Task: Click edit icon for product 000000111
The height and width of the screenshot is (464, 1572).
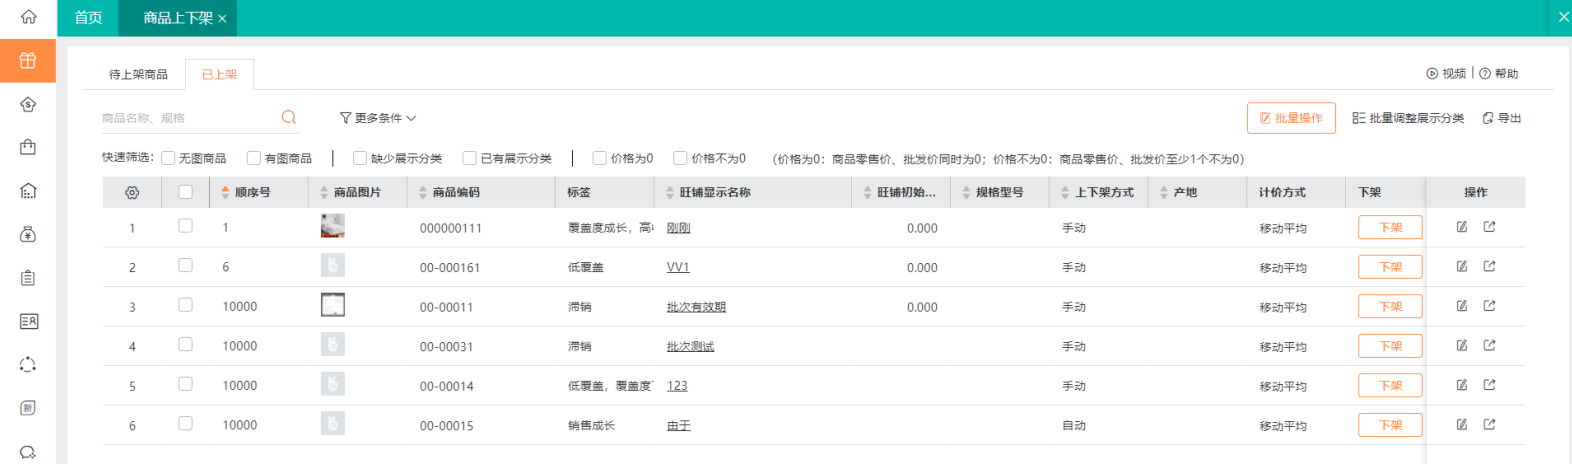Action: tap(1462, 227)
